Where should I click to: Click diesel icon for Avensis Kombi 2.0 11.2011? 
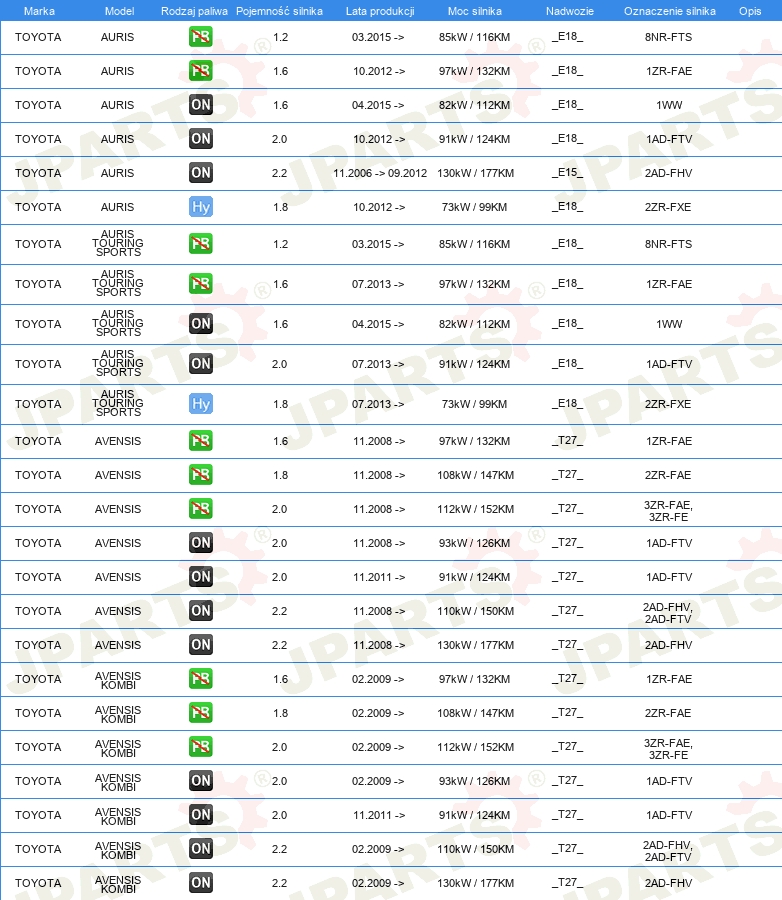coord(200,814)
